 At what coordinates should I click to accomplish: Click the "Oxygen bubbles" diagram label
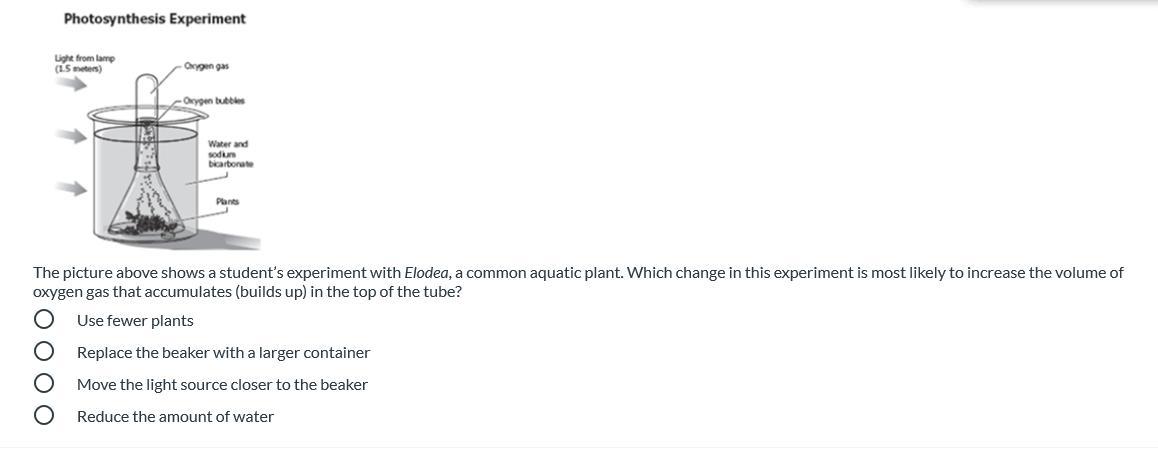(214, 101)
